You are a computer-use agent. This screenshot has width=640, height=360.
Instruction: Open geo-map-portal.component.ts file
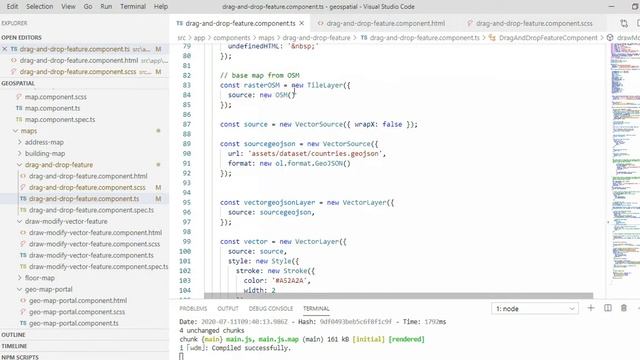click(74, 323)
